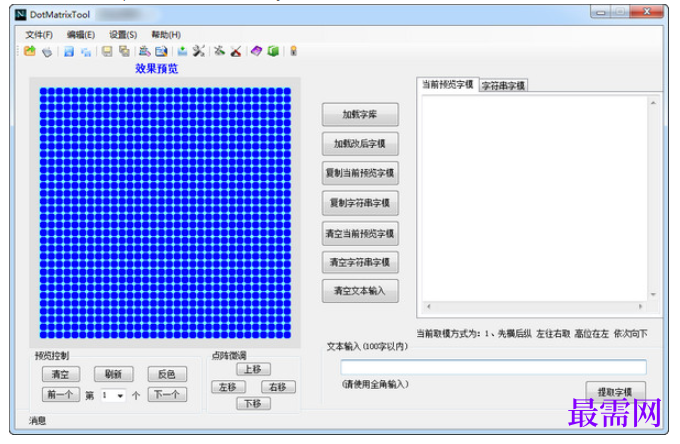The width and height of the screenshot is (680, 444).
Task: Click the 复制字符串字模 button
Action: pyautogui.click(x=360, y=203)
